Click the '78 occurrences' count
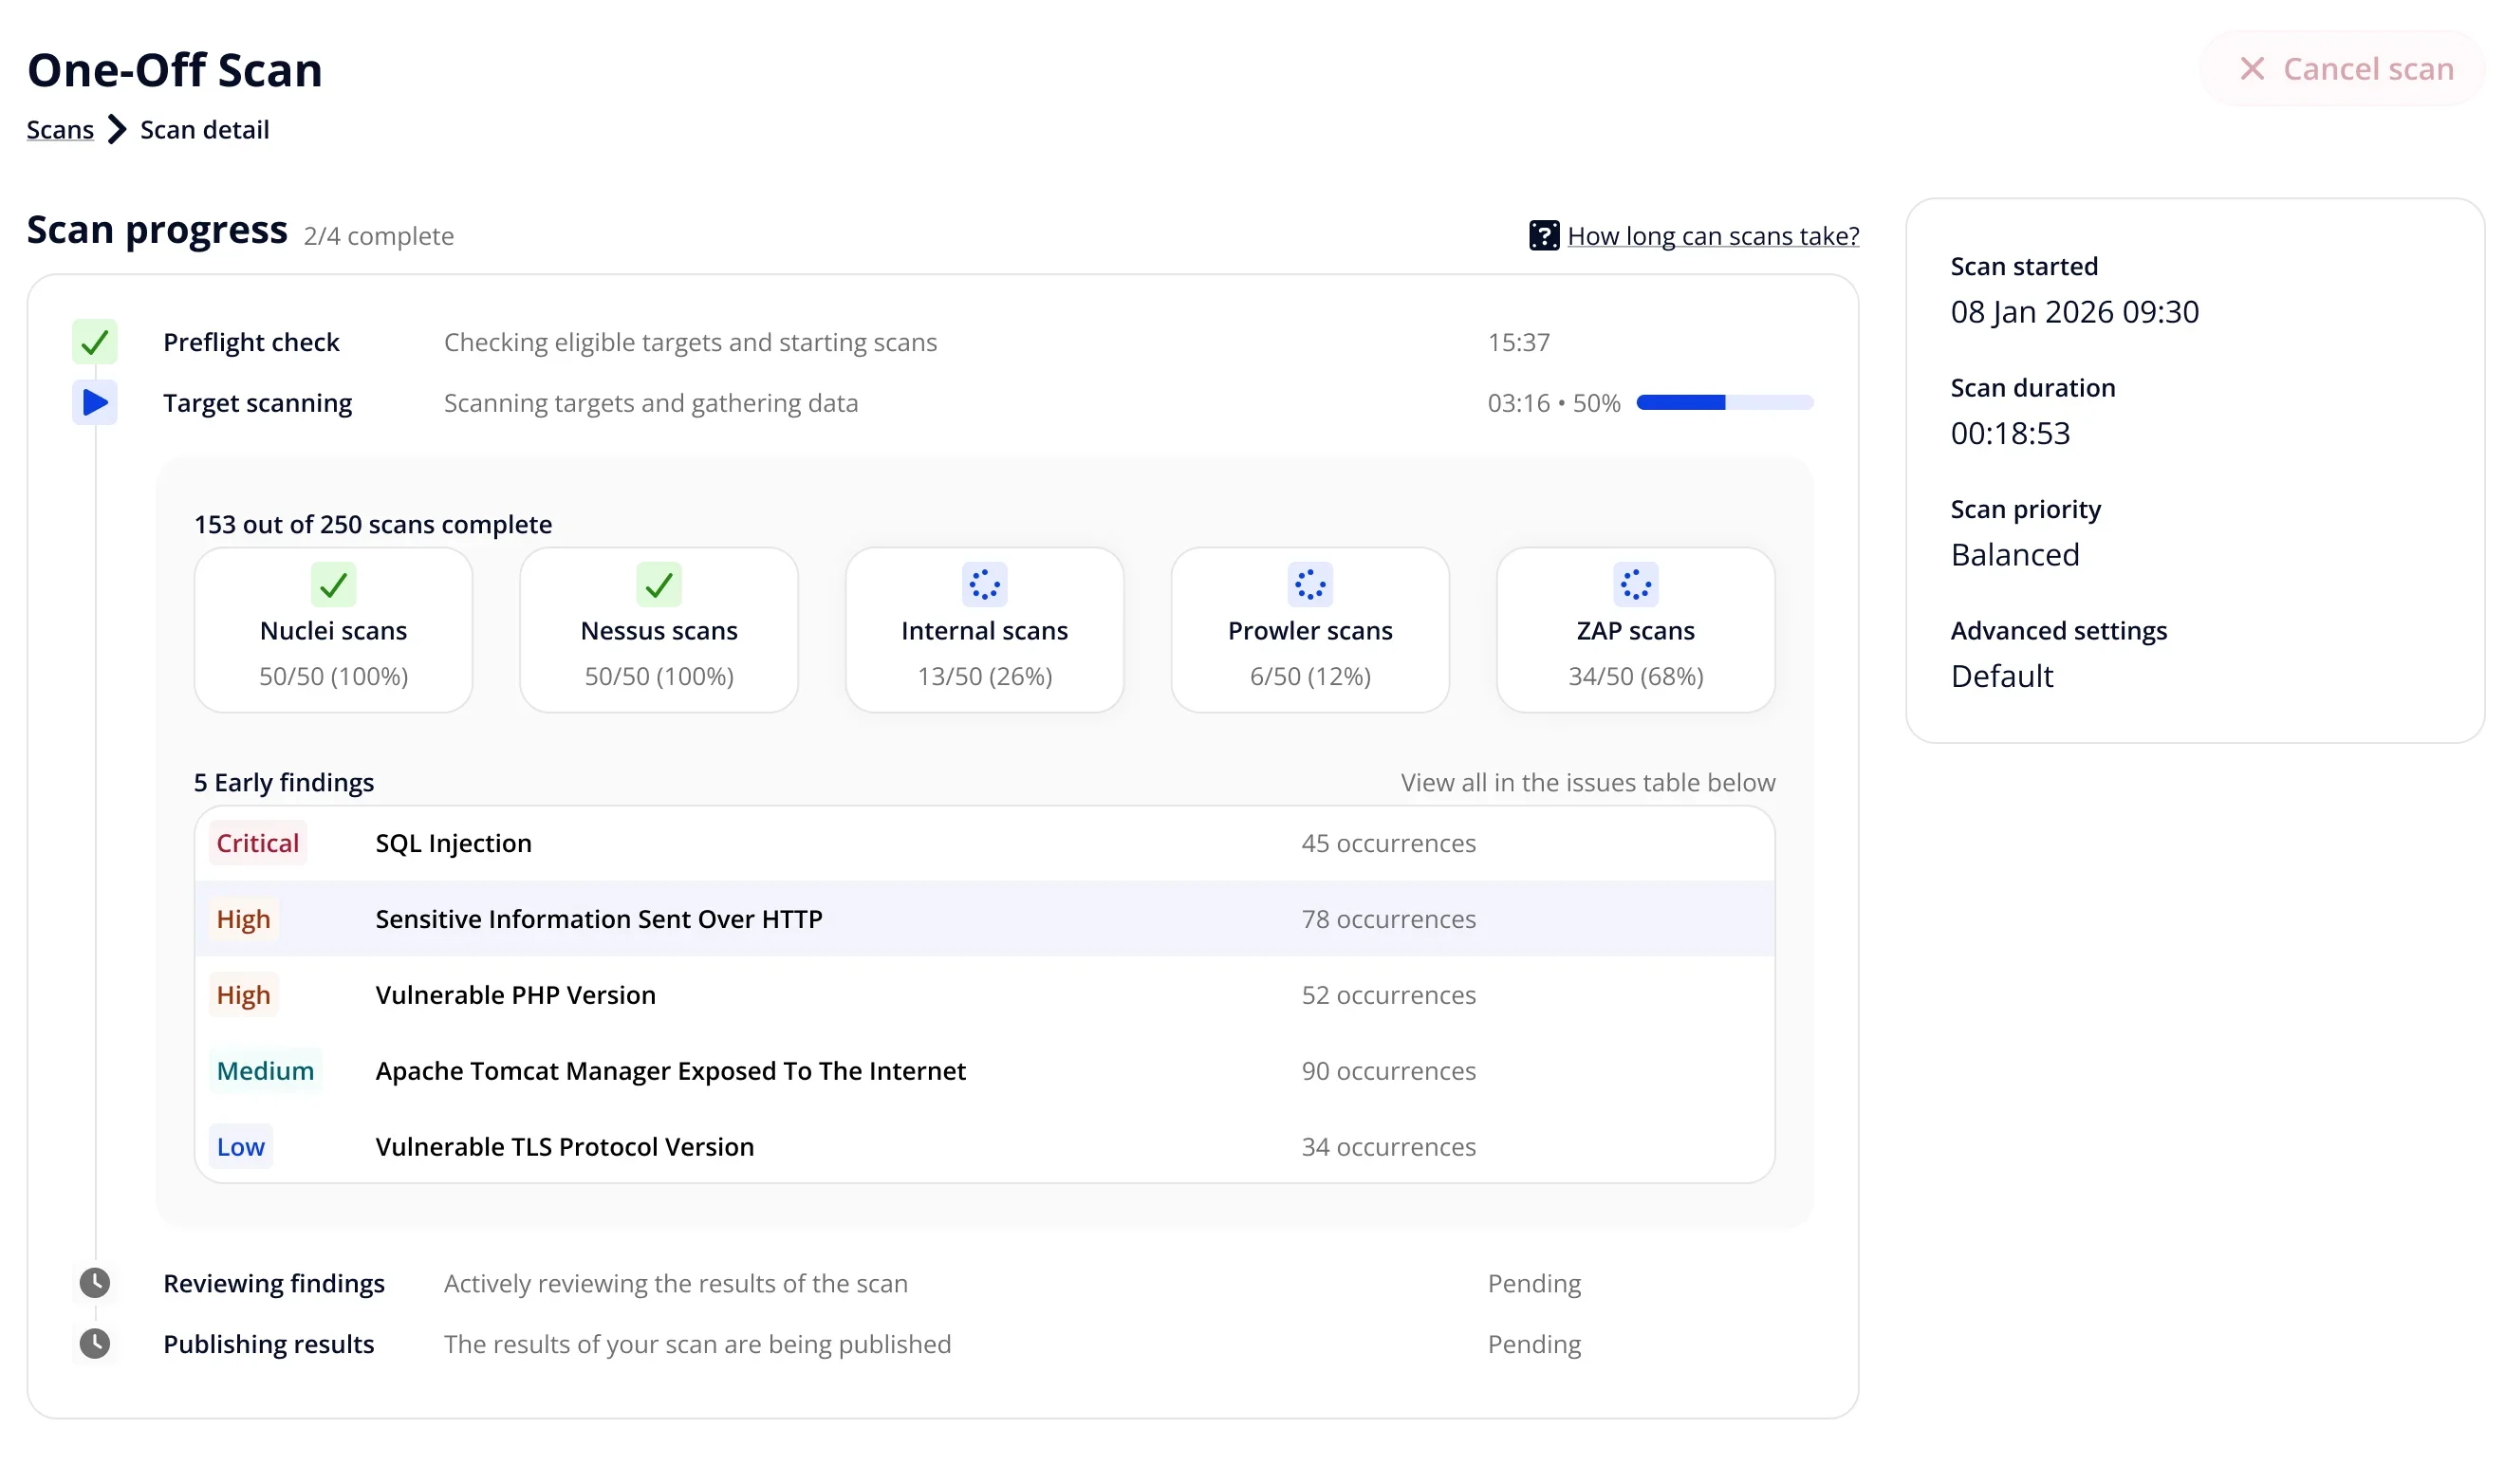2505x1484 pixels. (x=1391, y=921)
